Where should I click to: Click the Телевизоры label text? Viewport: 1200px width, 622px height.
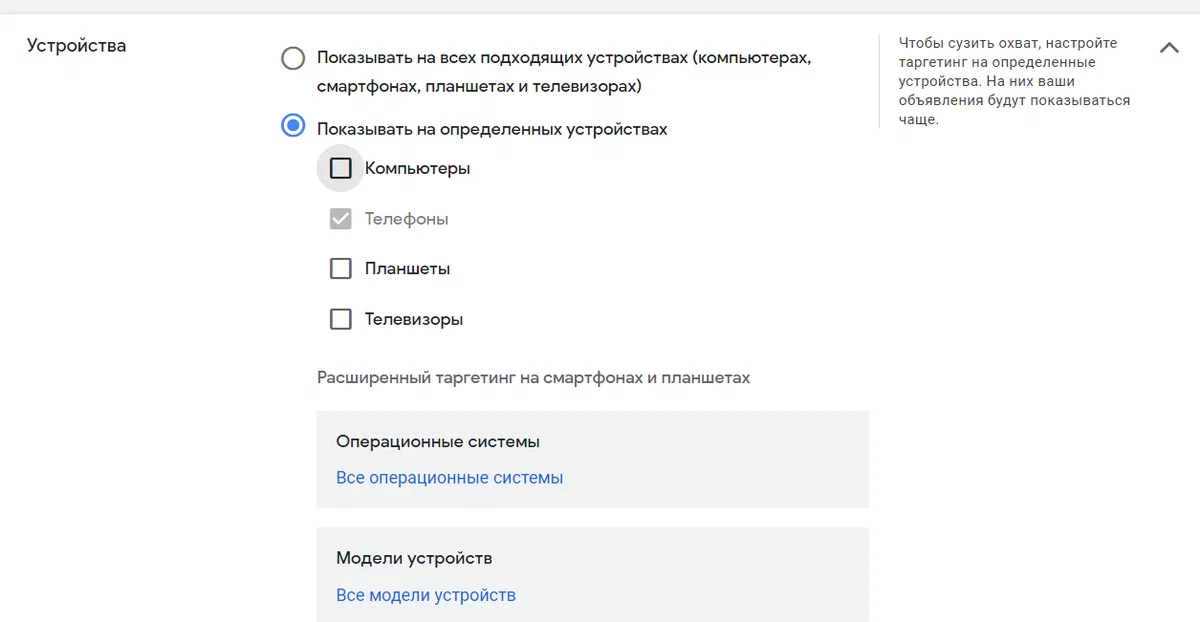414,319
